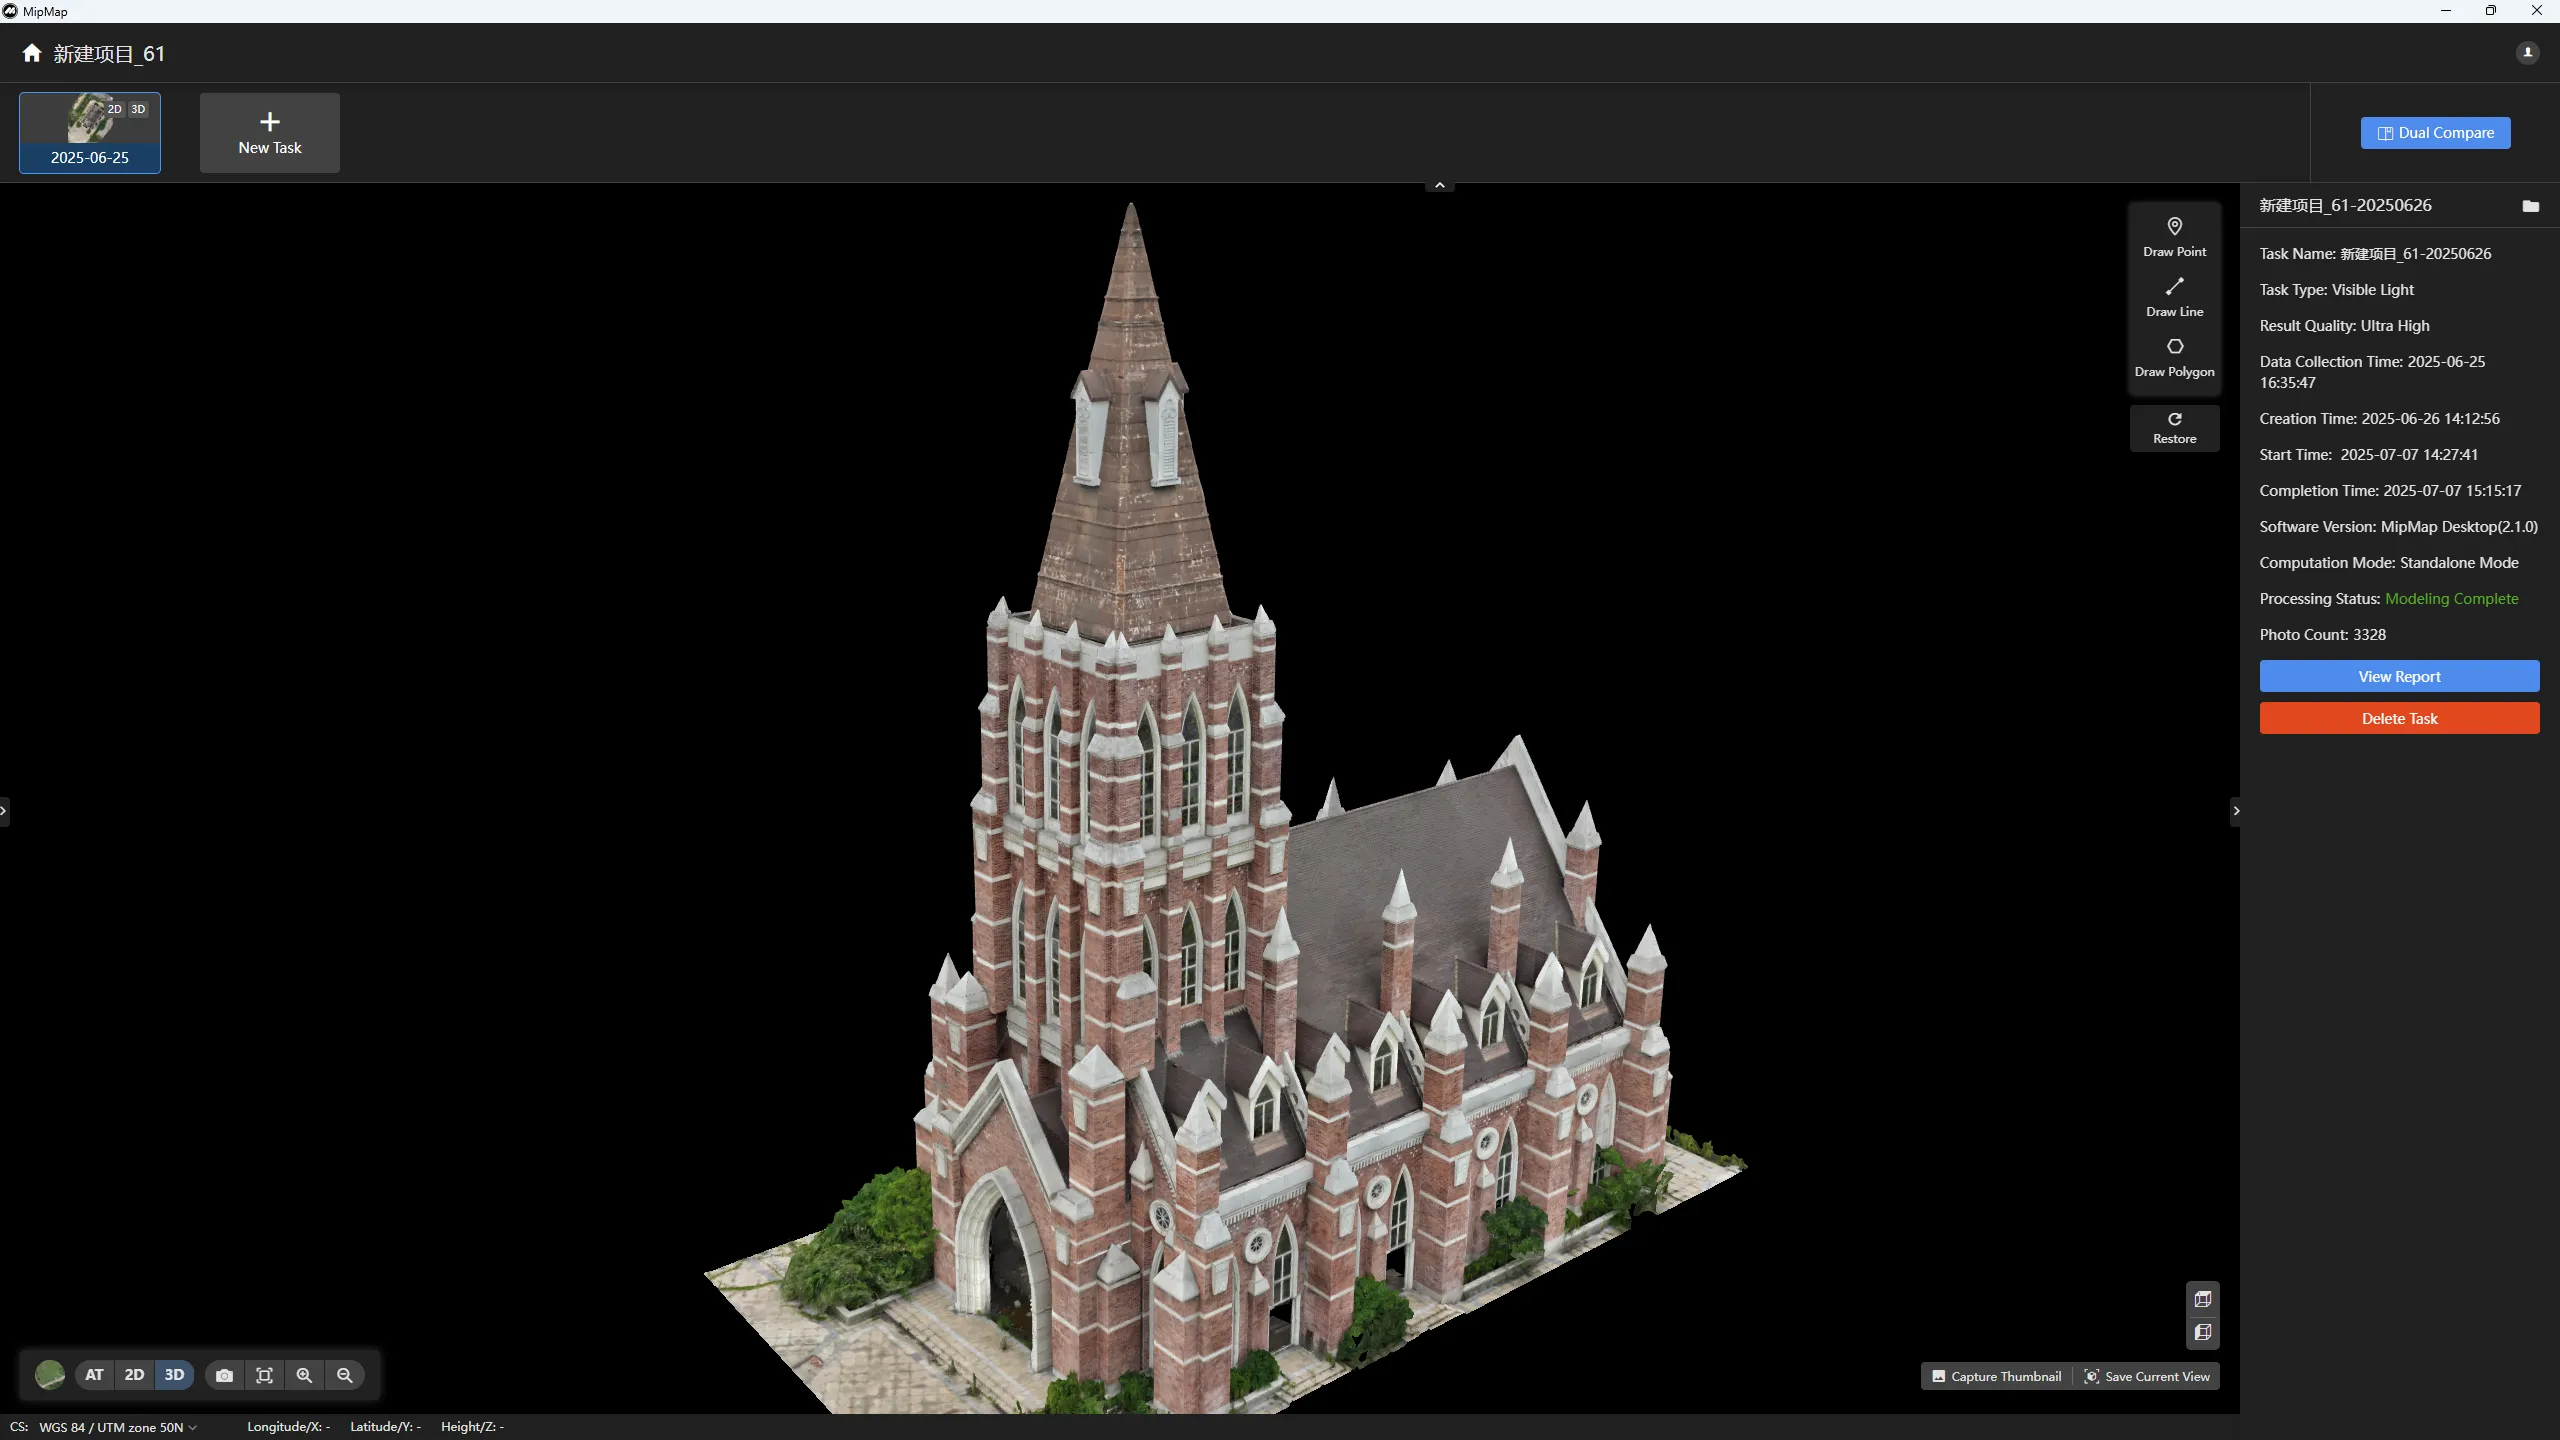Fit model to view with frame icon
The height and width of the screenshot is (1440, 2560).
point(264,1375)
